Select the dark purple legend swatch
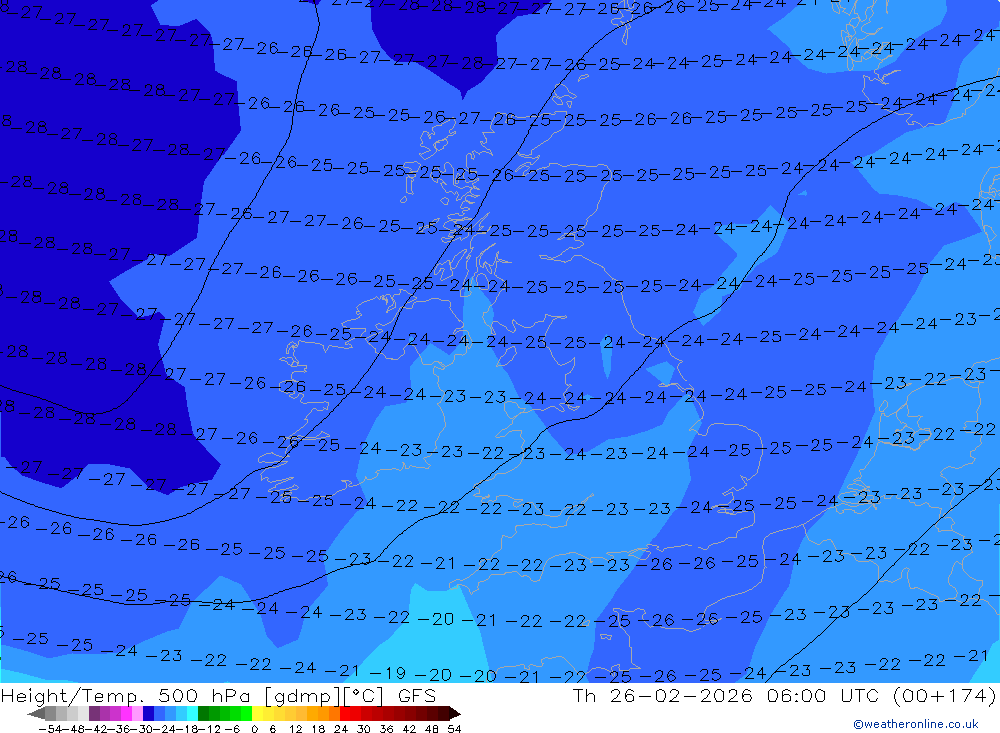1000x733 pixels. click(x=94, y=713)
